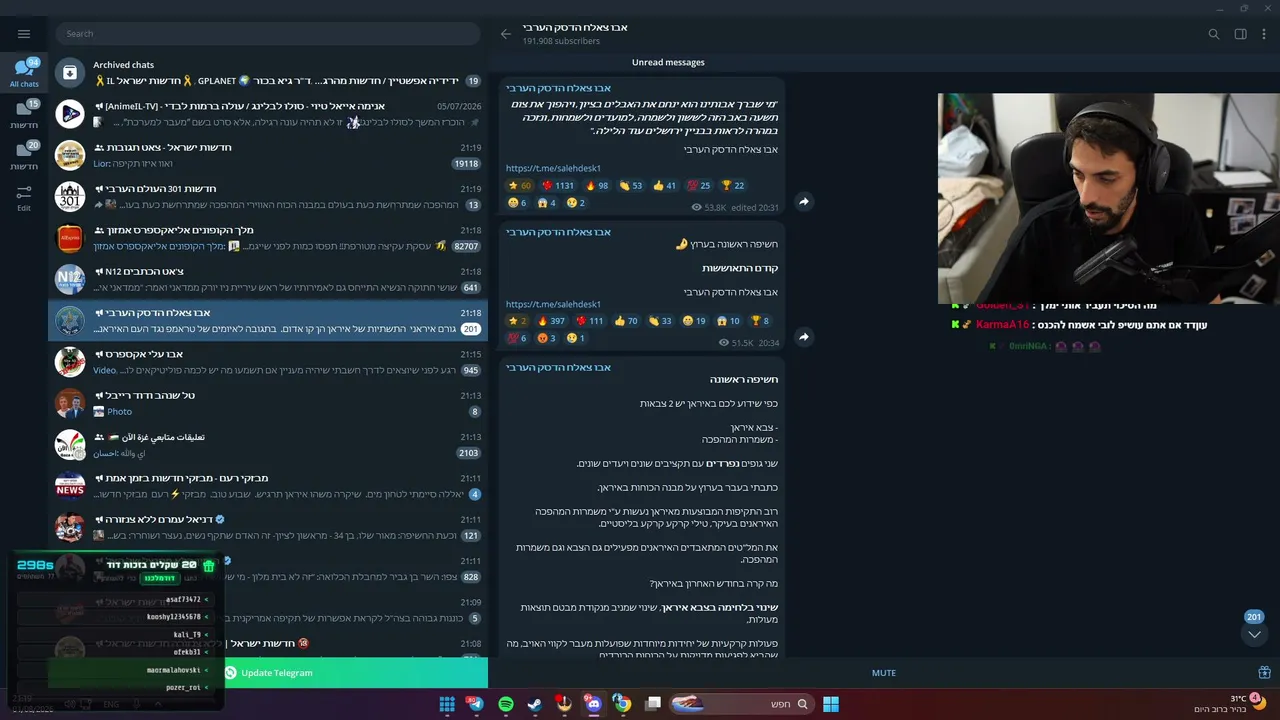Open Steam from the taskbar
This screenshot has width=1280, height=720.
tap(535, 704)
